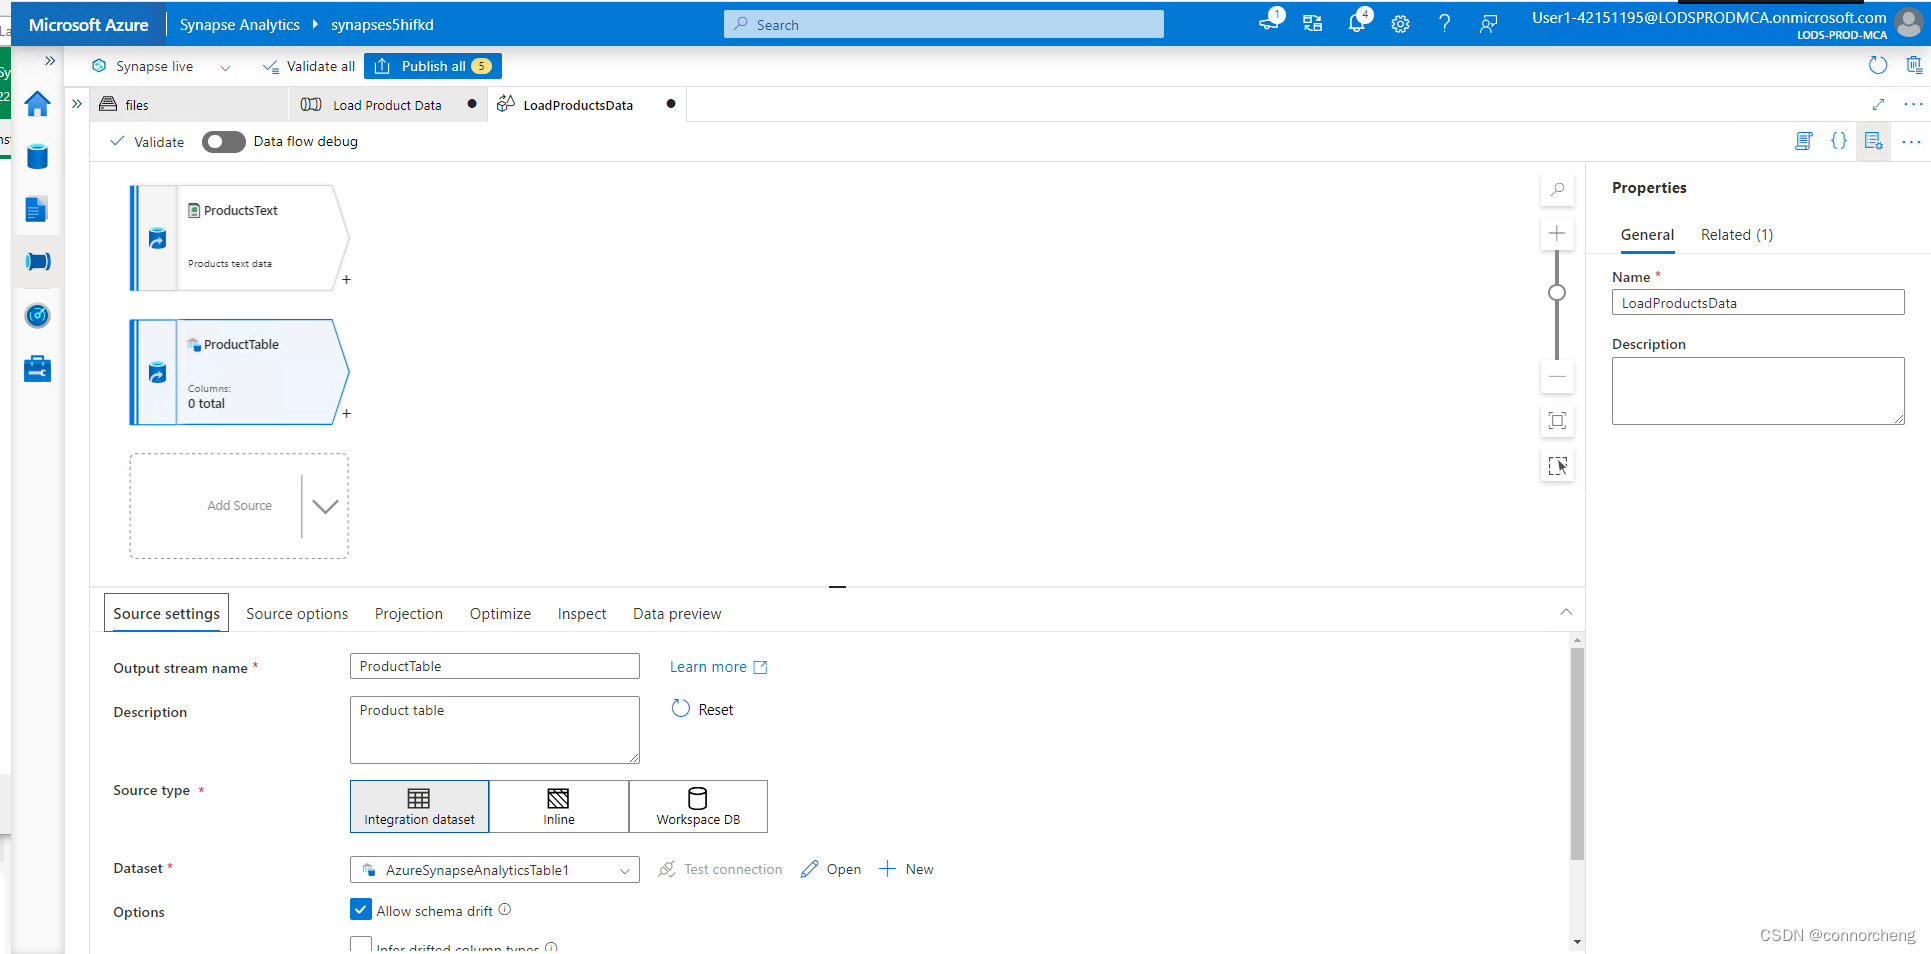Collapse the source configuration panel
Screen dimensions: 1931x954
point(1566,612)
